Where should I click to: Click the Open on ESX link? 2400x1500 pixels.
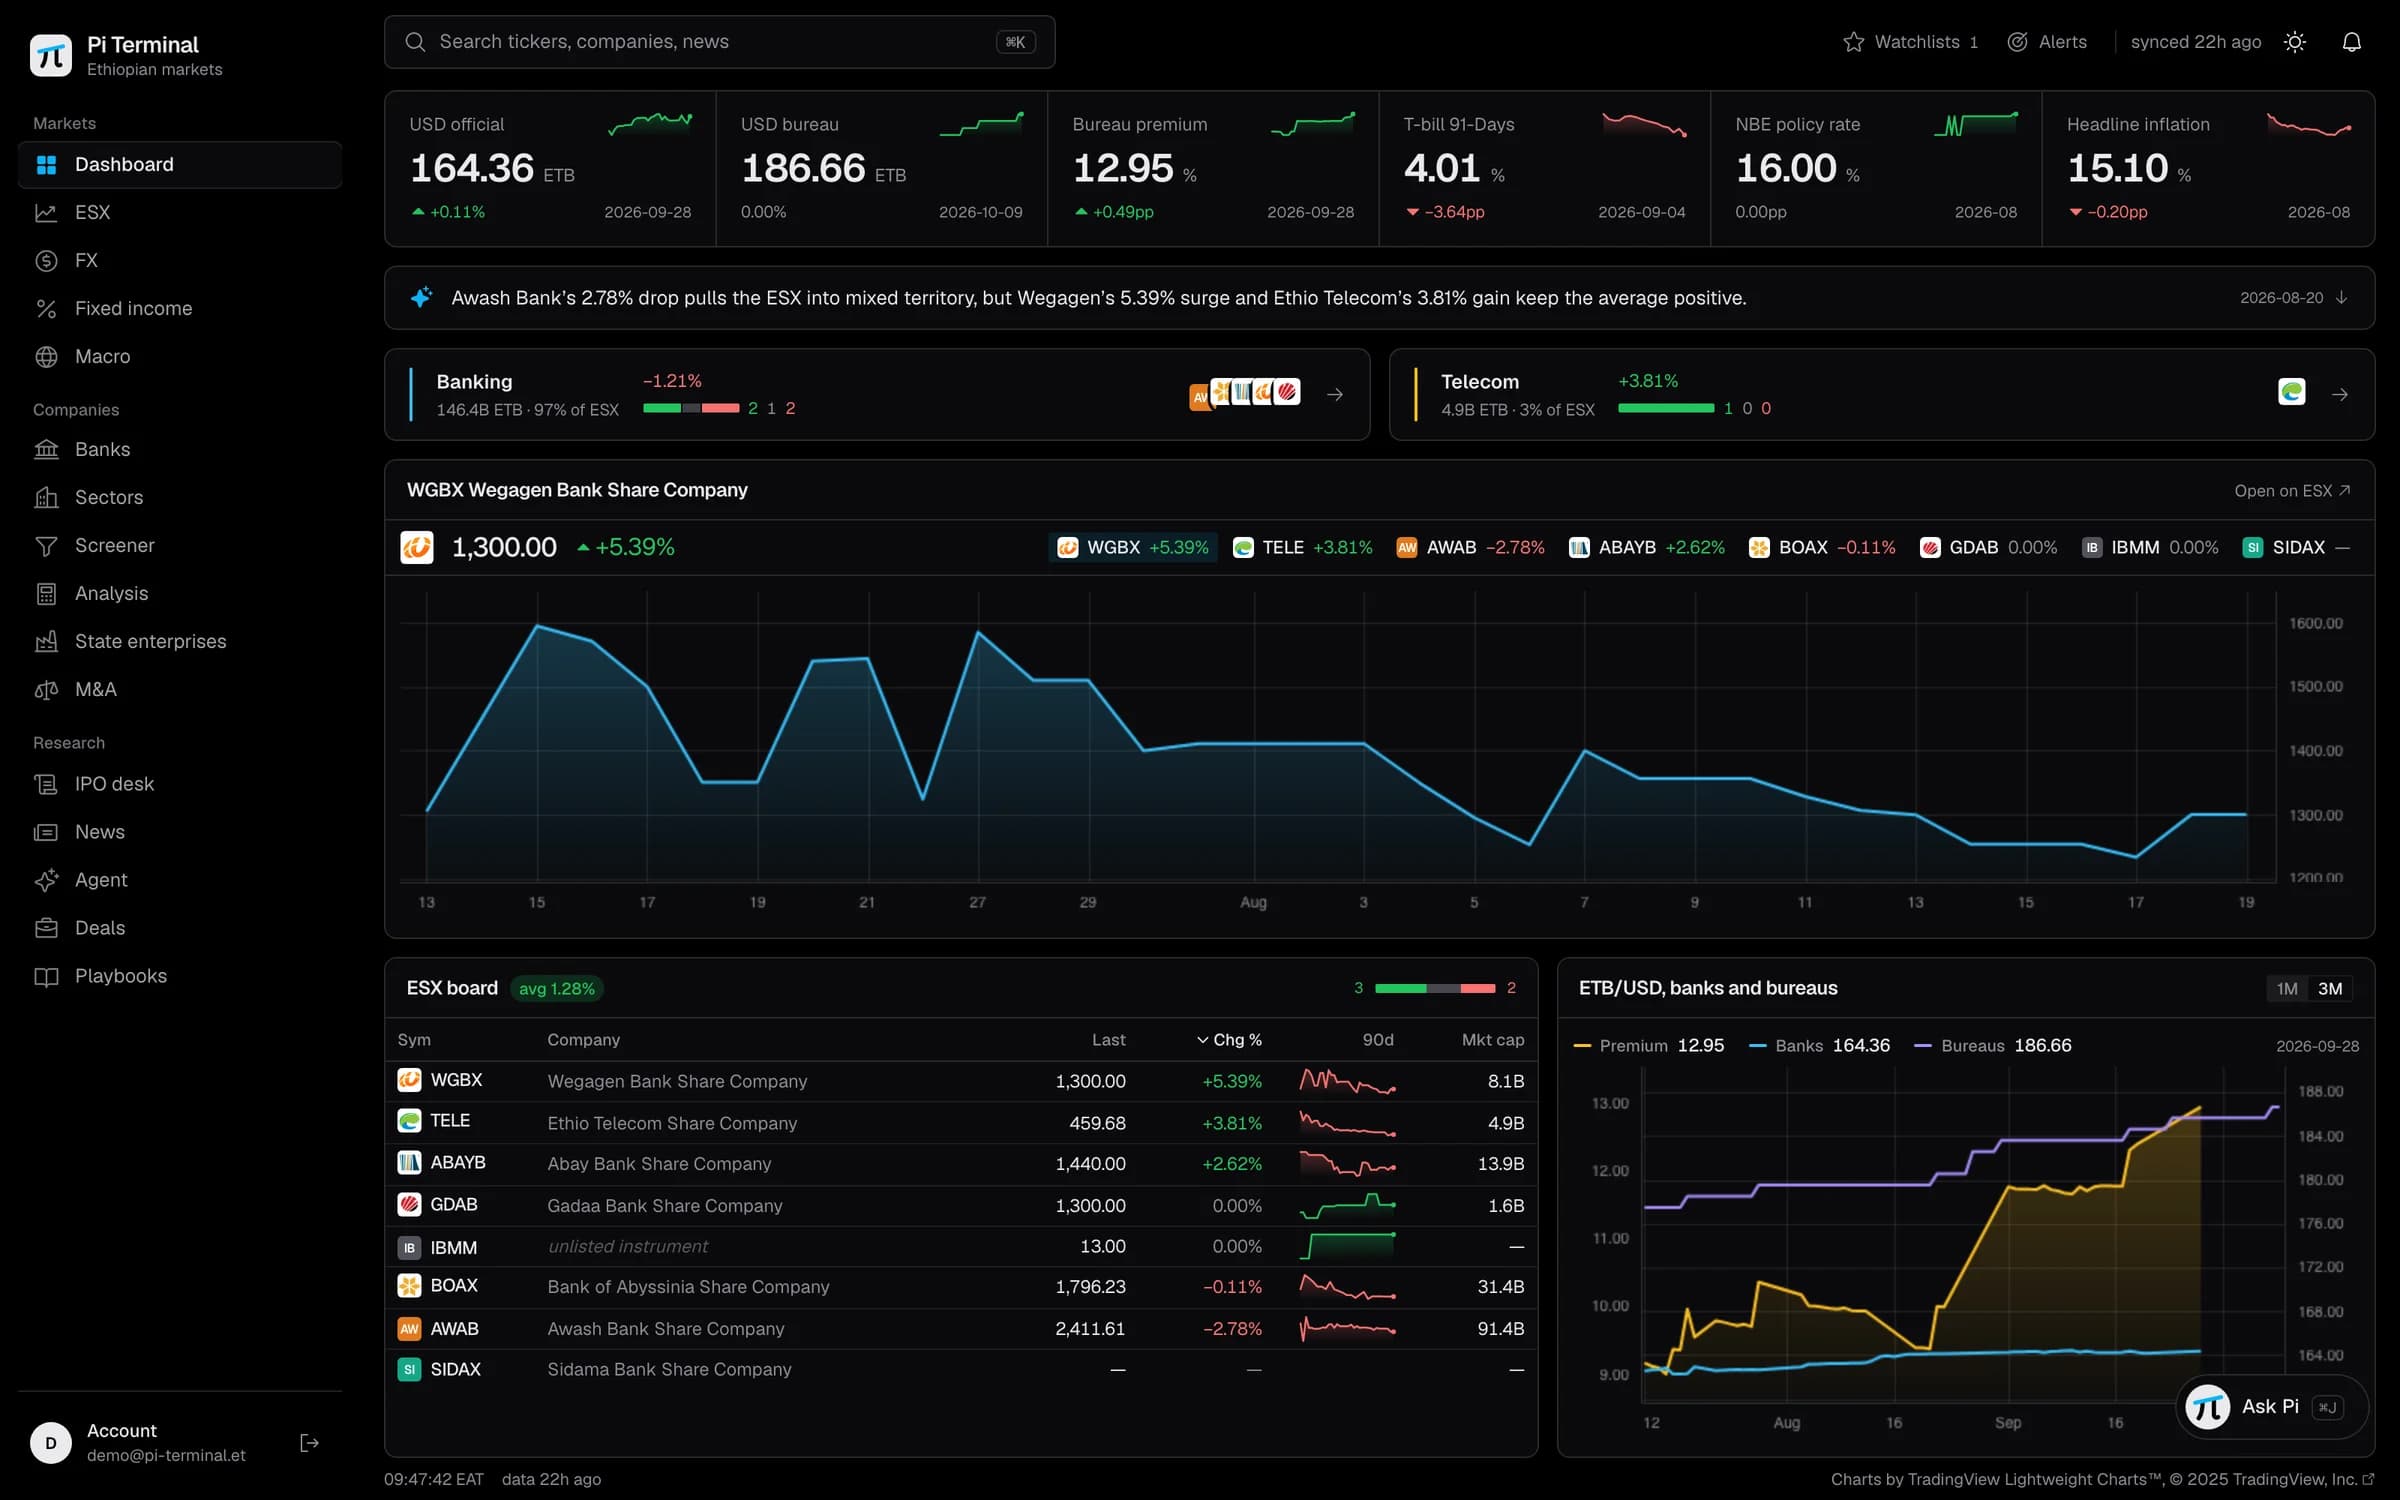pos(2292,491)
